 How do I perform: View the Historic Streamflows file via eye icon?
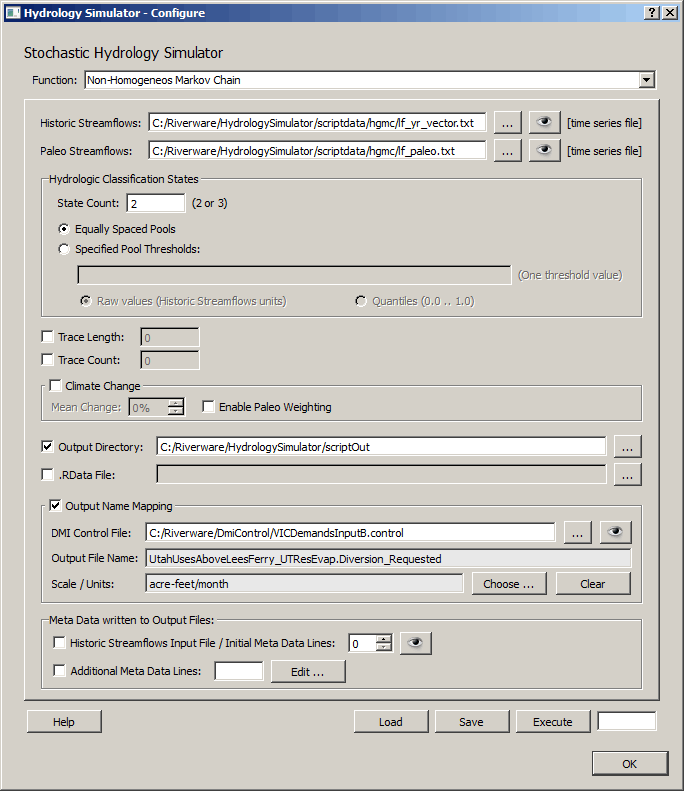point(544,123)
